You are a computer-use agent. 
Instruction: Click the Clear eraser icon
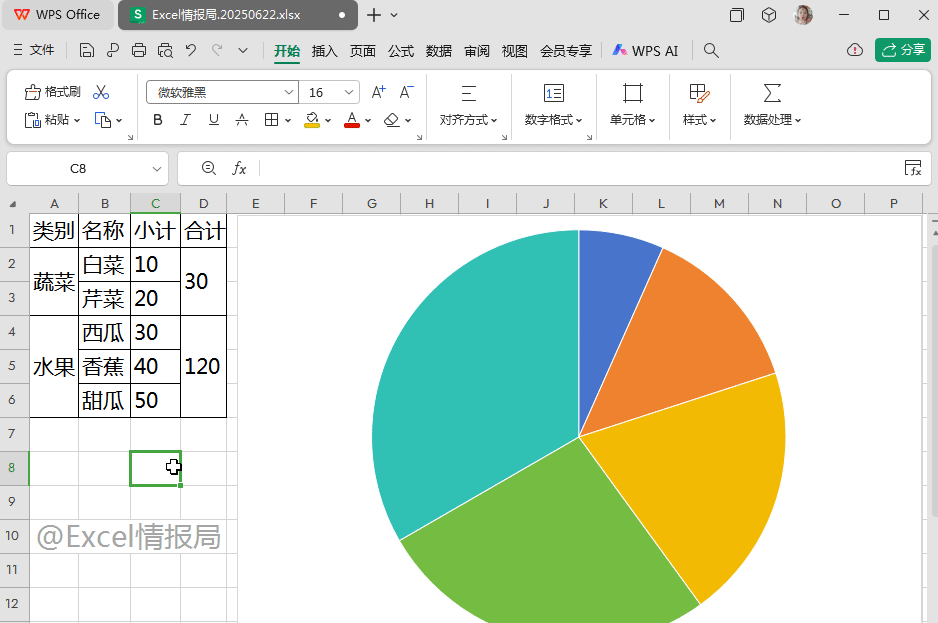(392, 120)
